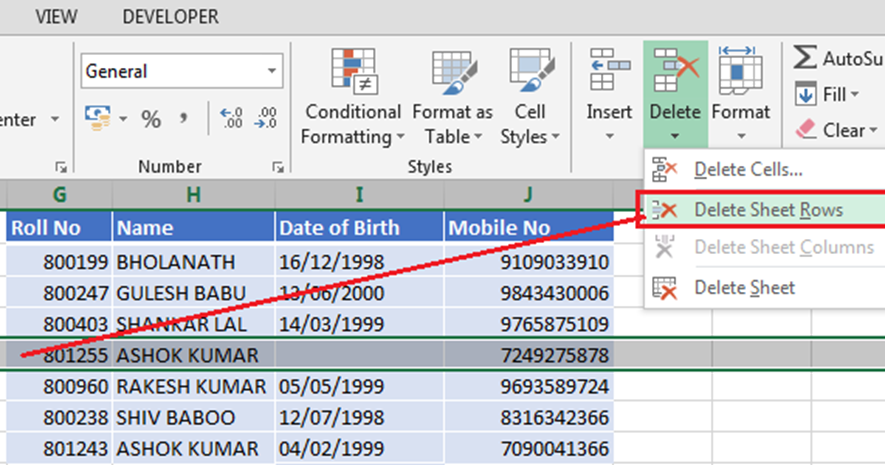The height and width of the screenshot is (465, 885).
Task: Open Number group dialog launcher
Action: pyautogui.click(x=283, y=167)
